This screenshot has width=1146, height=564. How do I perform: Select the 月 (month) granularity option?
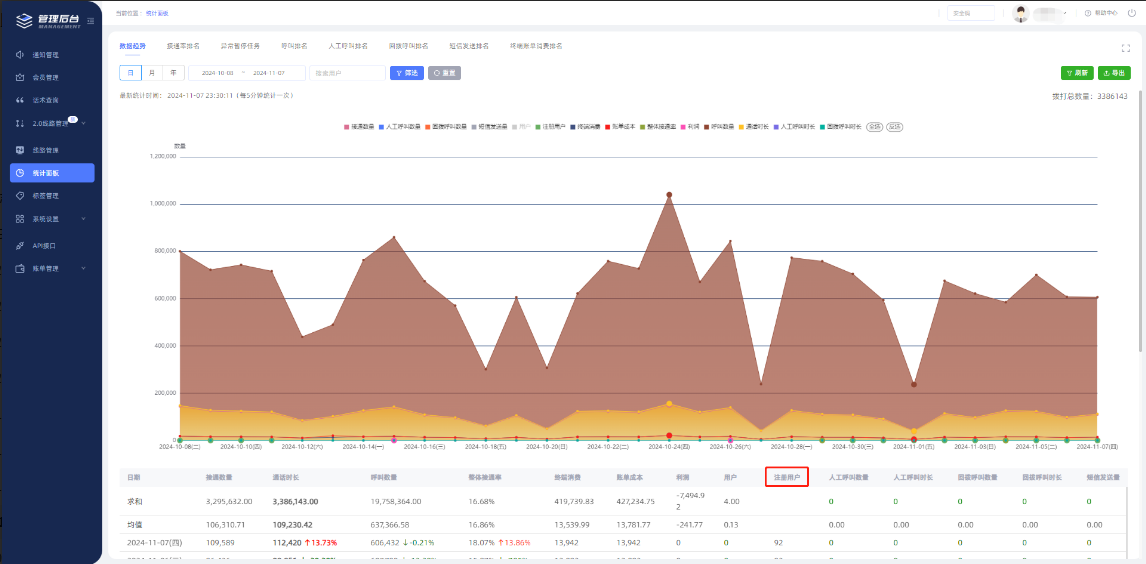(x=152, y=73)
